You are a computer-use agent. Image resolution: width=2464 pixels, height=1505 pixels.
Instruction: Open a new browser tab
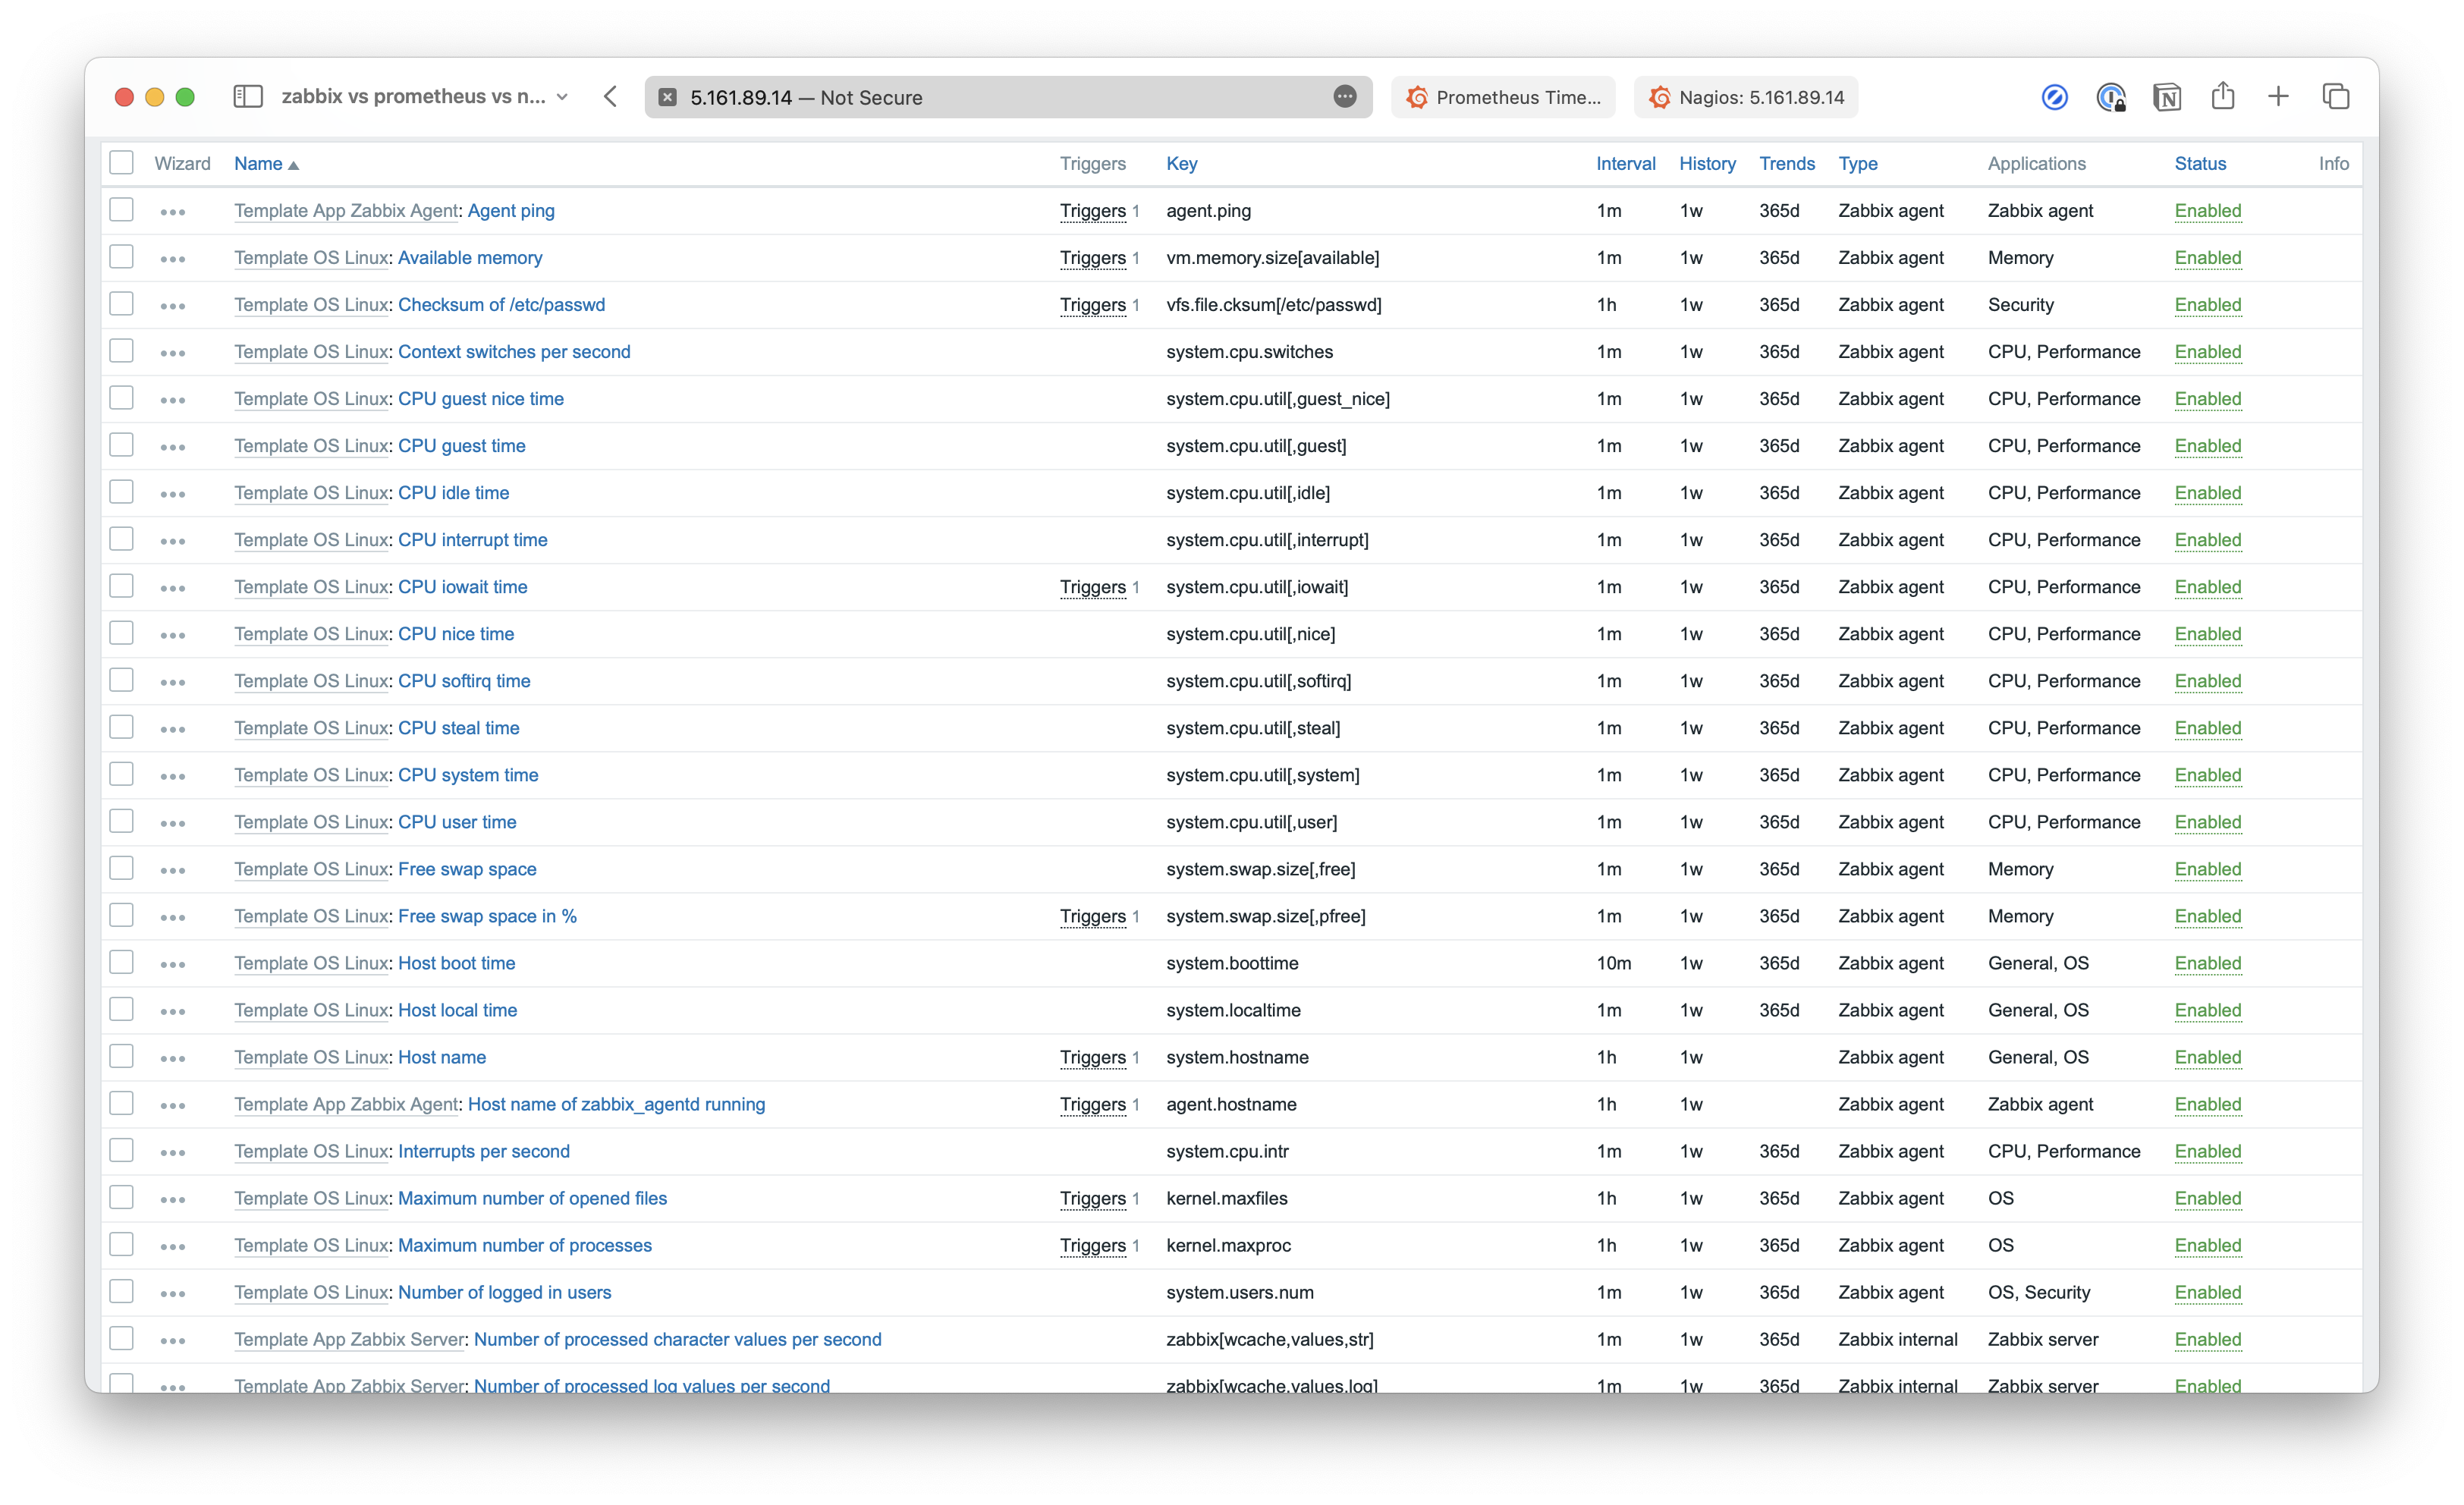tap(2278, 96)
